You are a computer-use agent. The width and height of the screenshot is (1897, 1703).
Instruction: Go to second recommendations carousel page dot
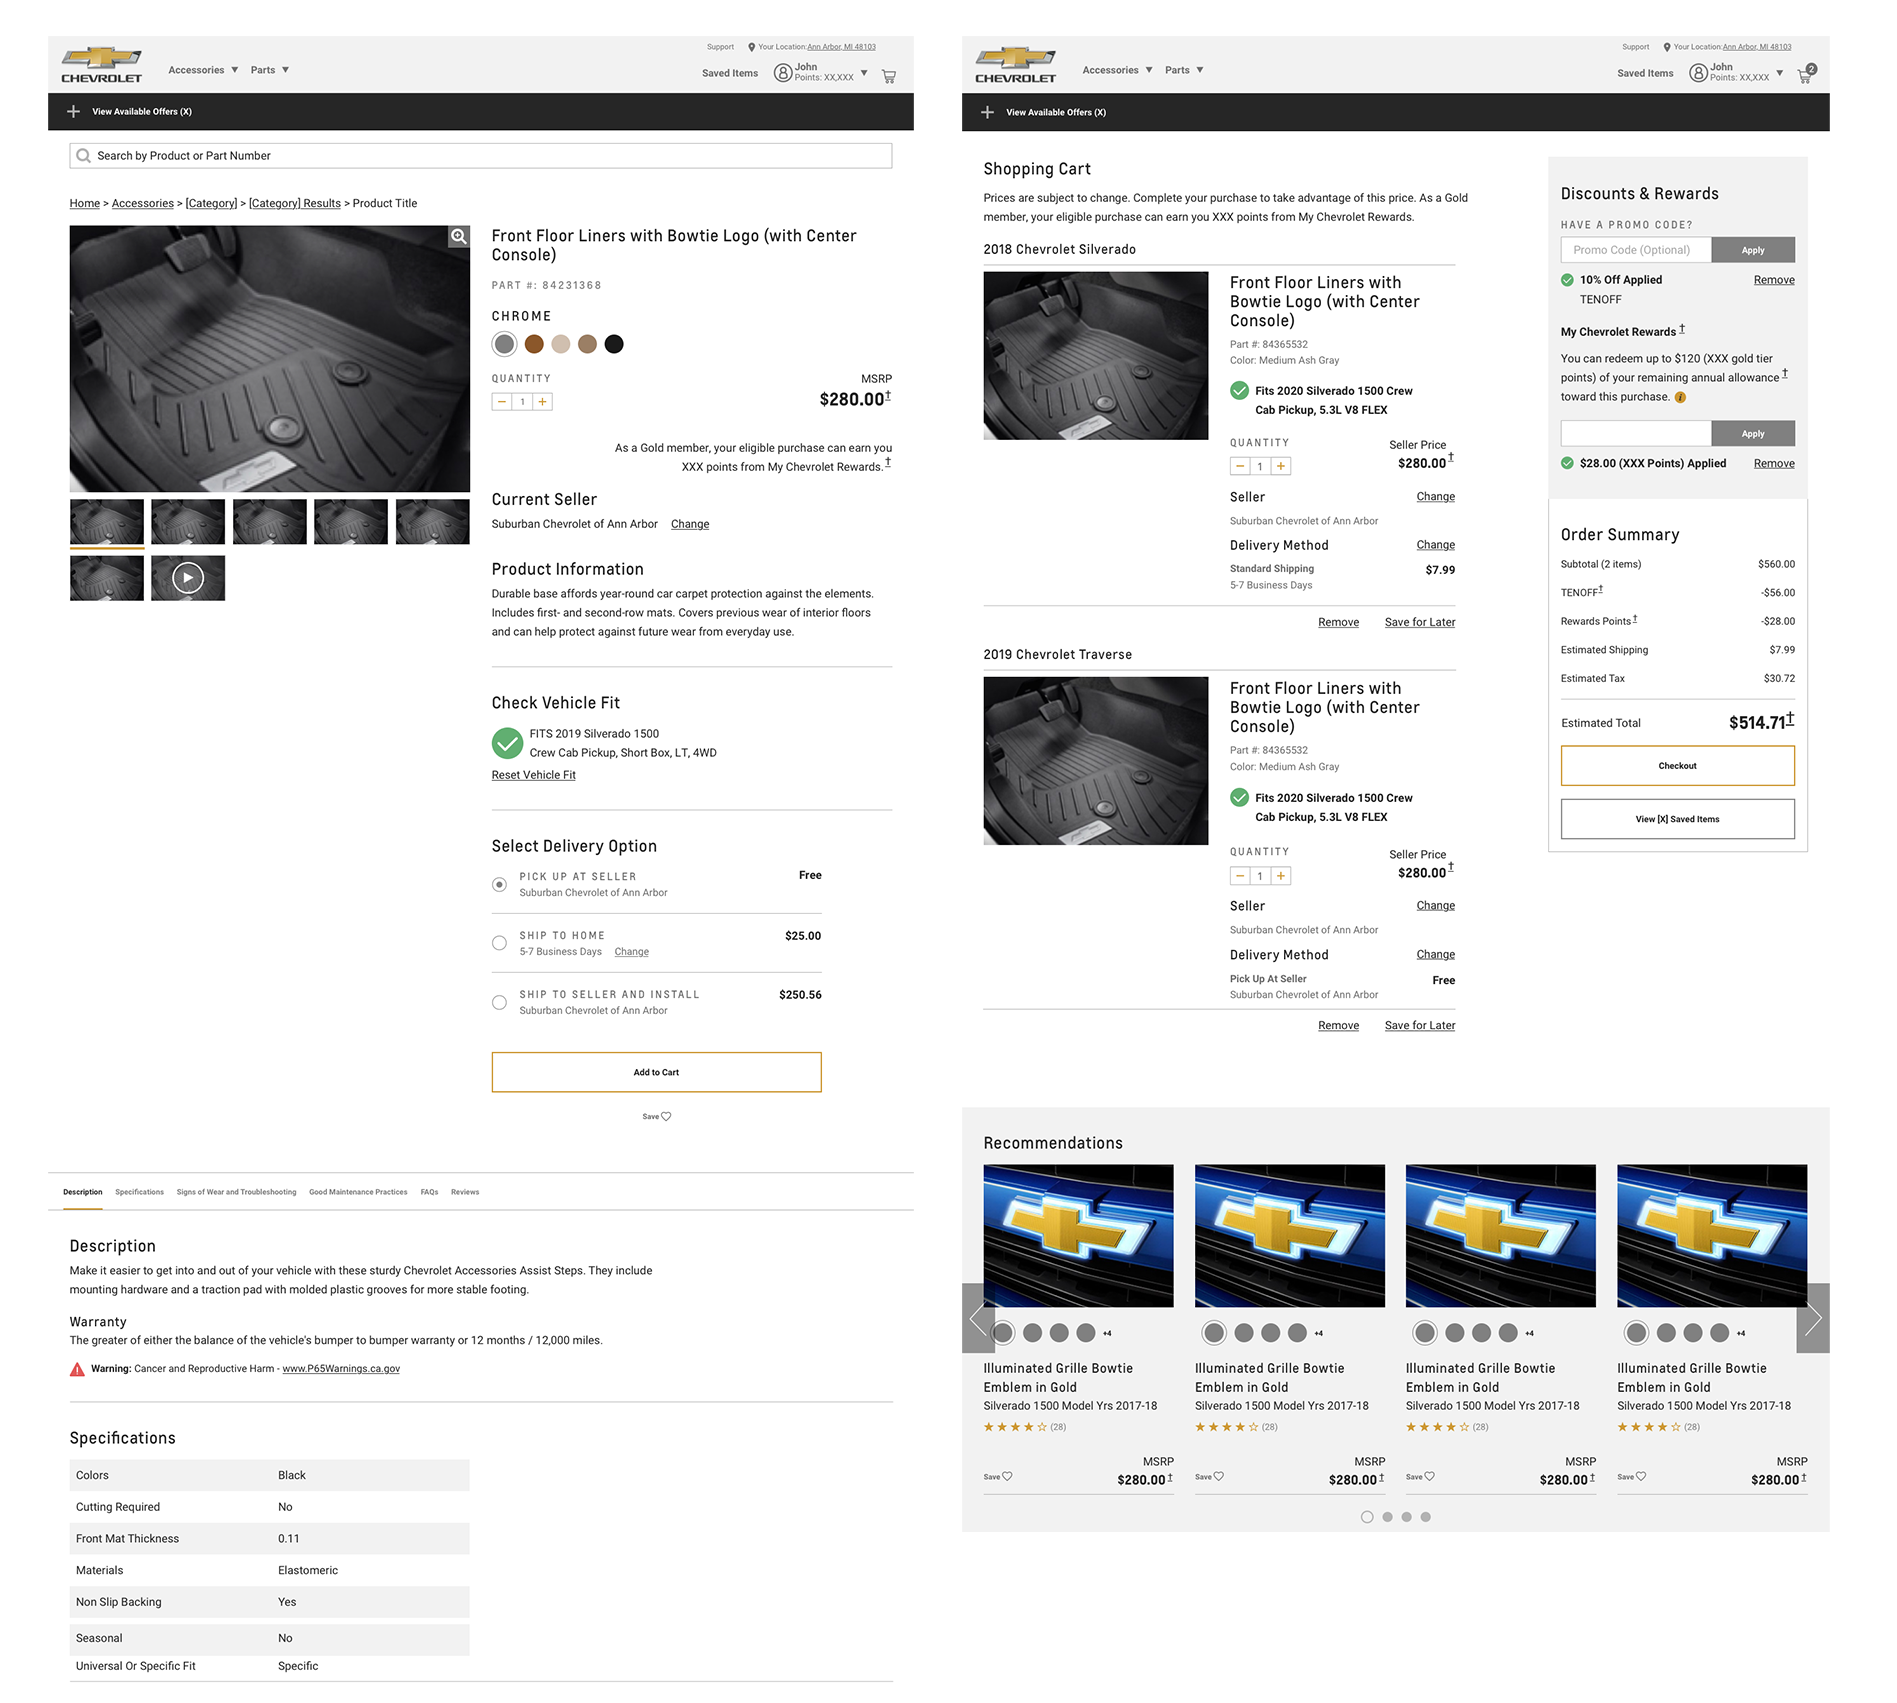point(1387,1517)
